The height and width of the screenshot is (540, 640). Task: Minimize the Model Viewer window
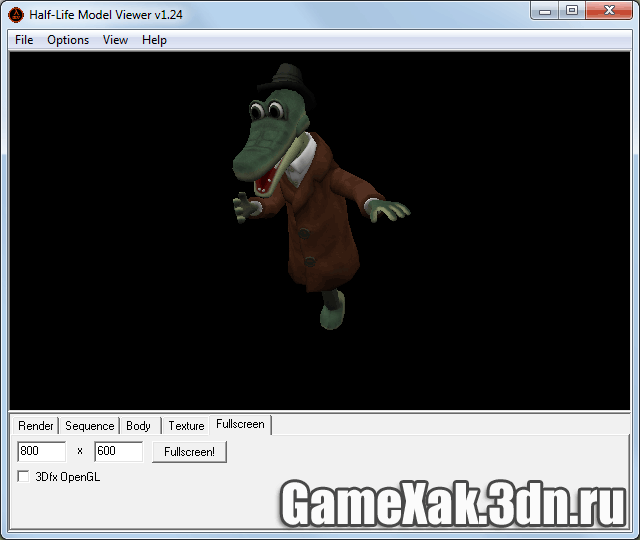tap(545, 11)
